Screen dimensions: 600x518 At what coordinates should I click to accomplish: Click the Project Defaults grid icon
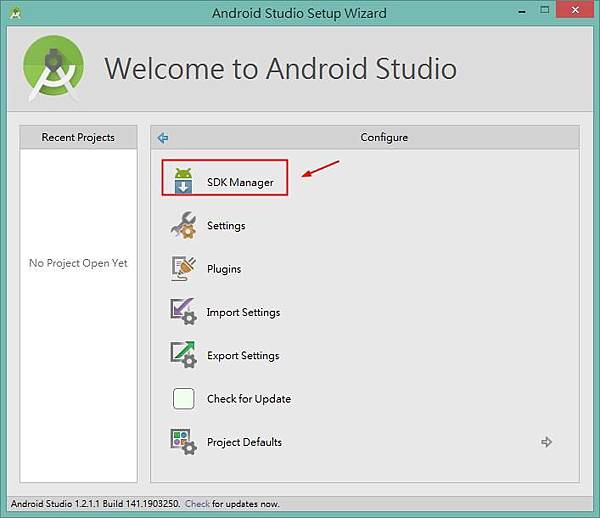coord(183,441)
